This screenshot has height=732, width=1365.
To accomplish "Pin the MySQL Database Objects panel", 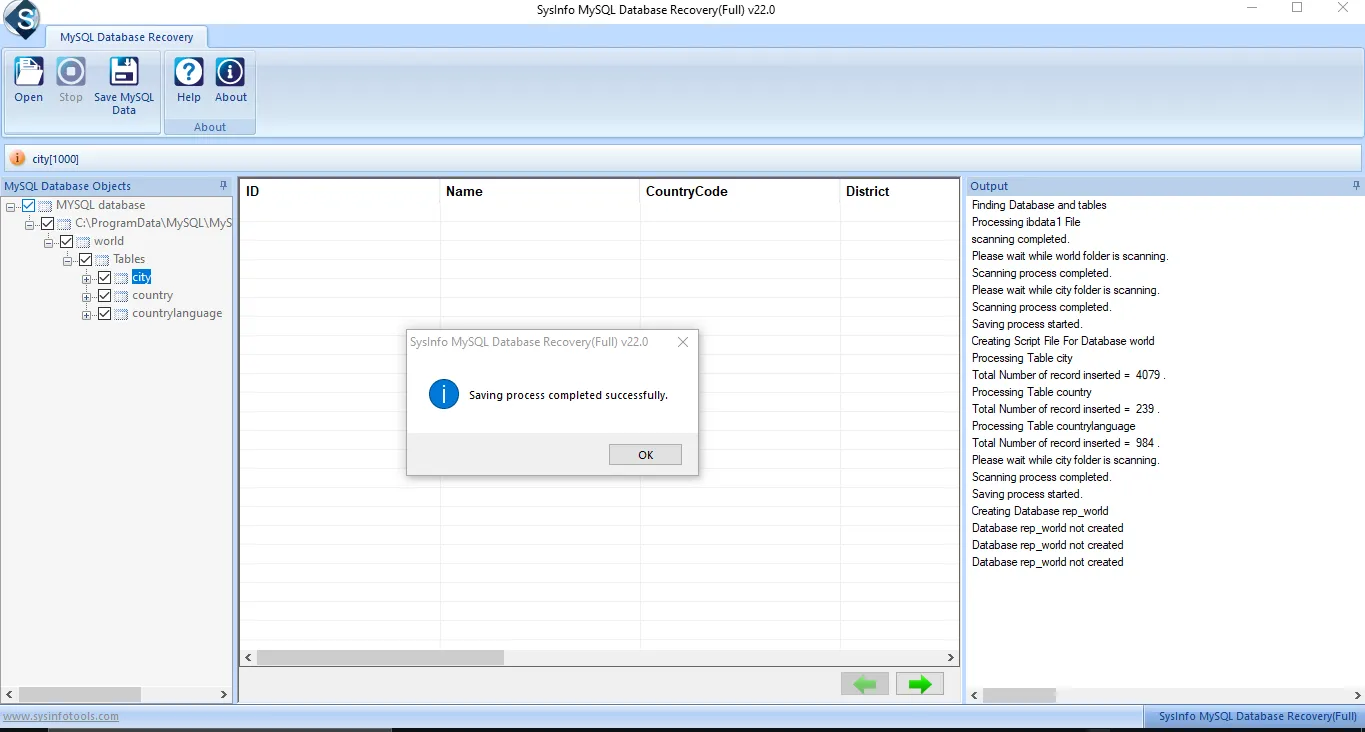I will pos(224,186).
